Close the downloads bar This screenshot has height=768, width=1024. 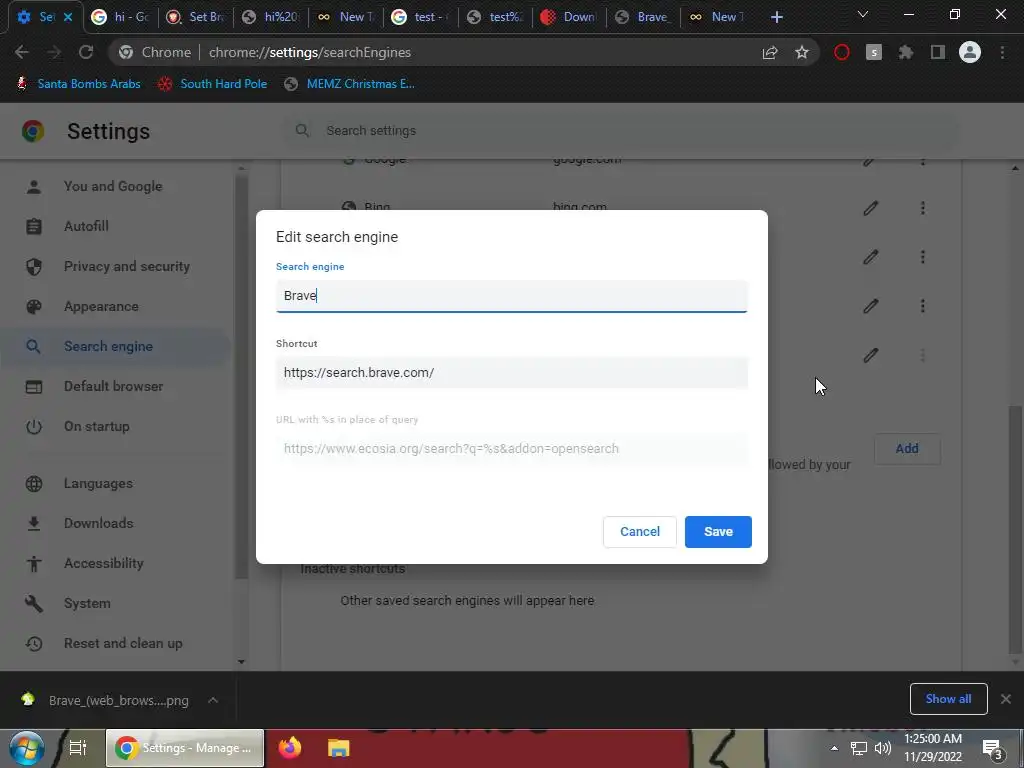tap(1006, 699)
